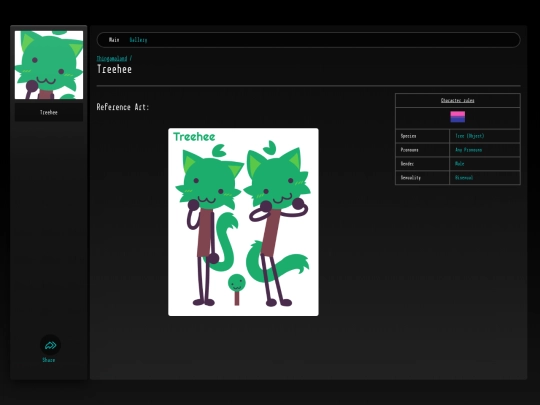540x405 pixels.
Task: Click the Reference Art: heading
Action: pos(123,107)
